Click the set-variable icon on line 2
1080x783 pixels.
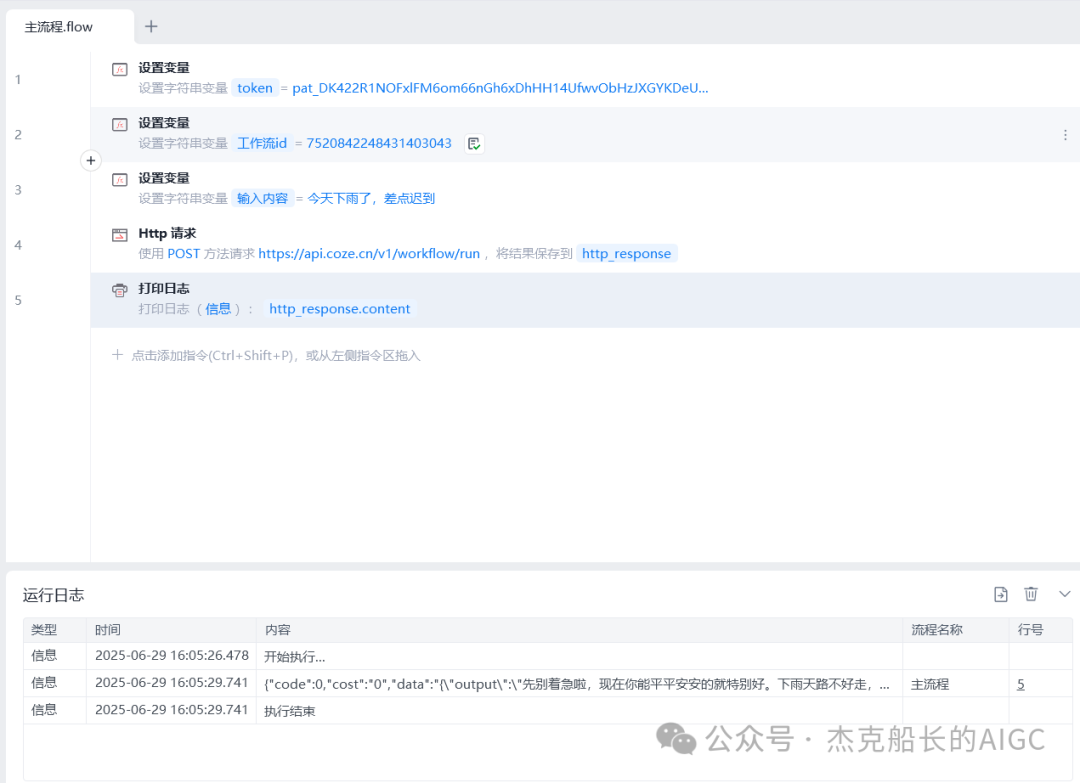click(120, 124)
